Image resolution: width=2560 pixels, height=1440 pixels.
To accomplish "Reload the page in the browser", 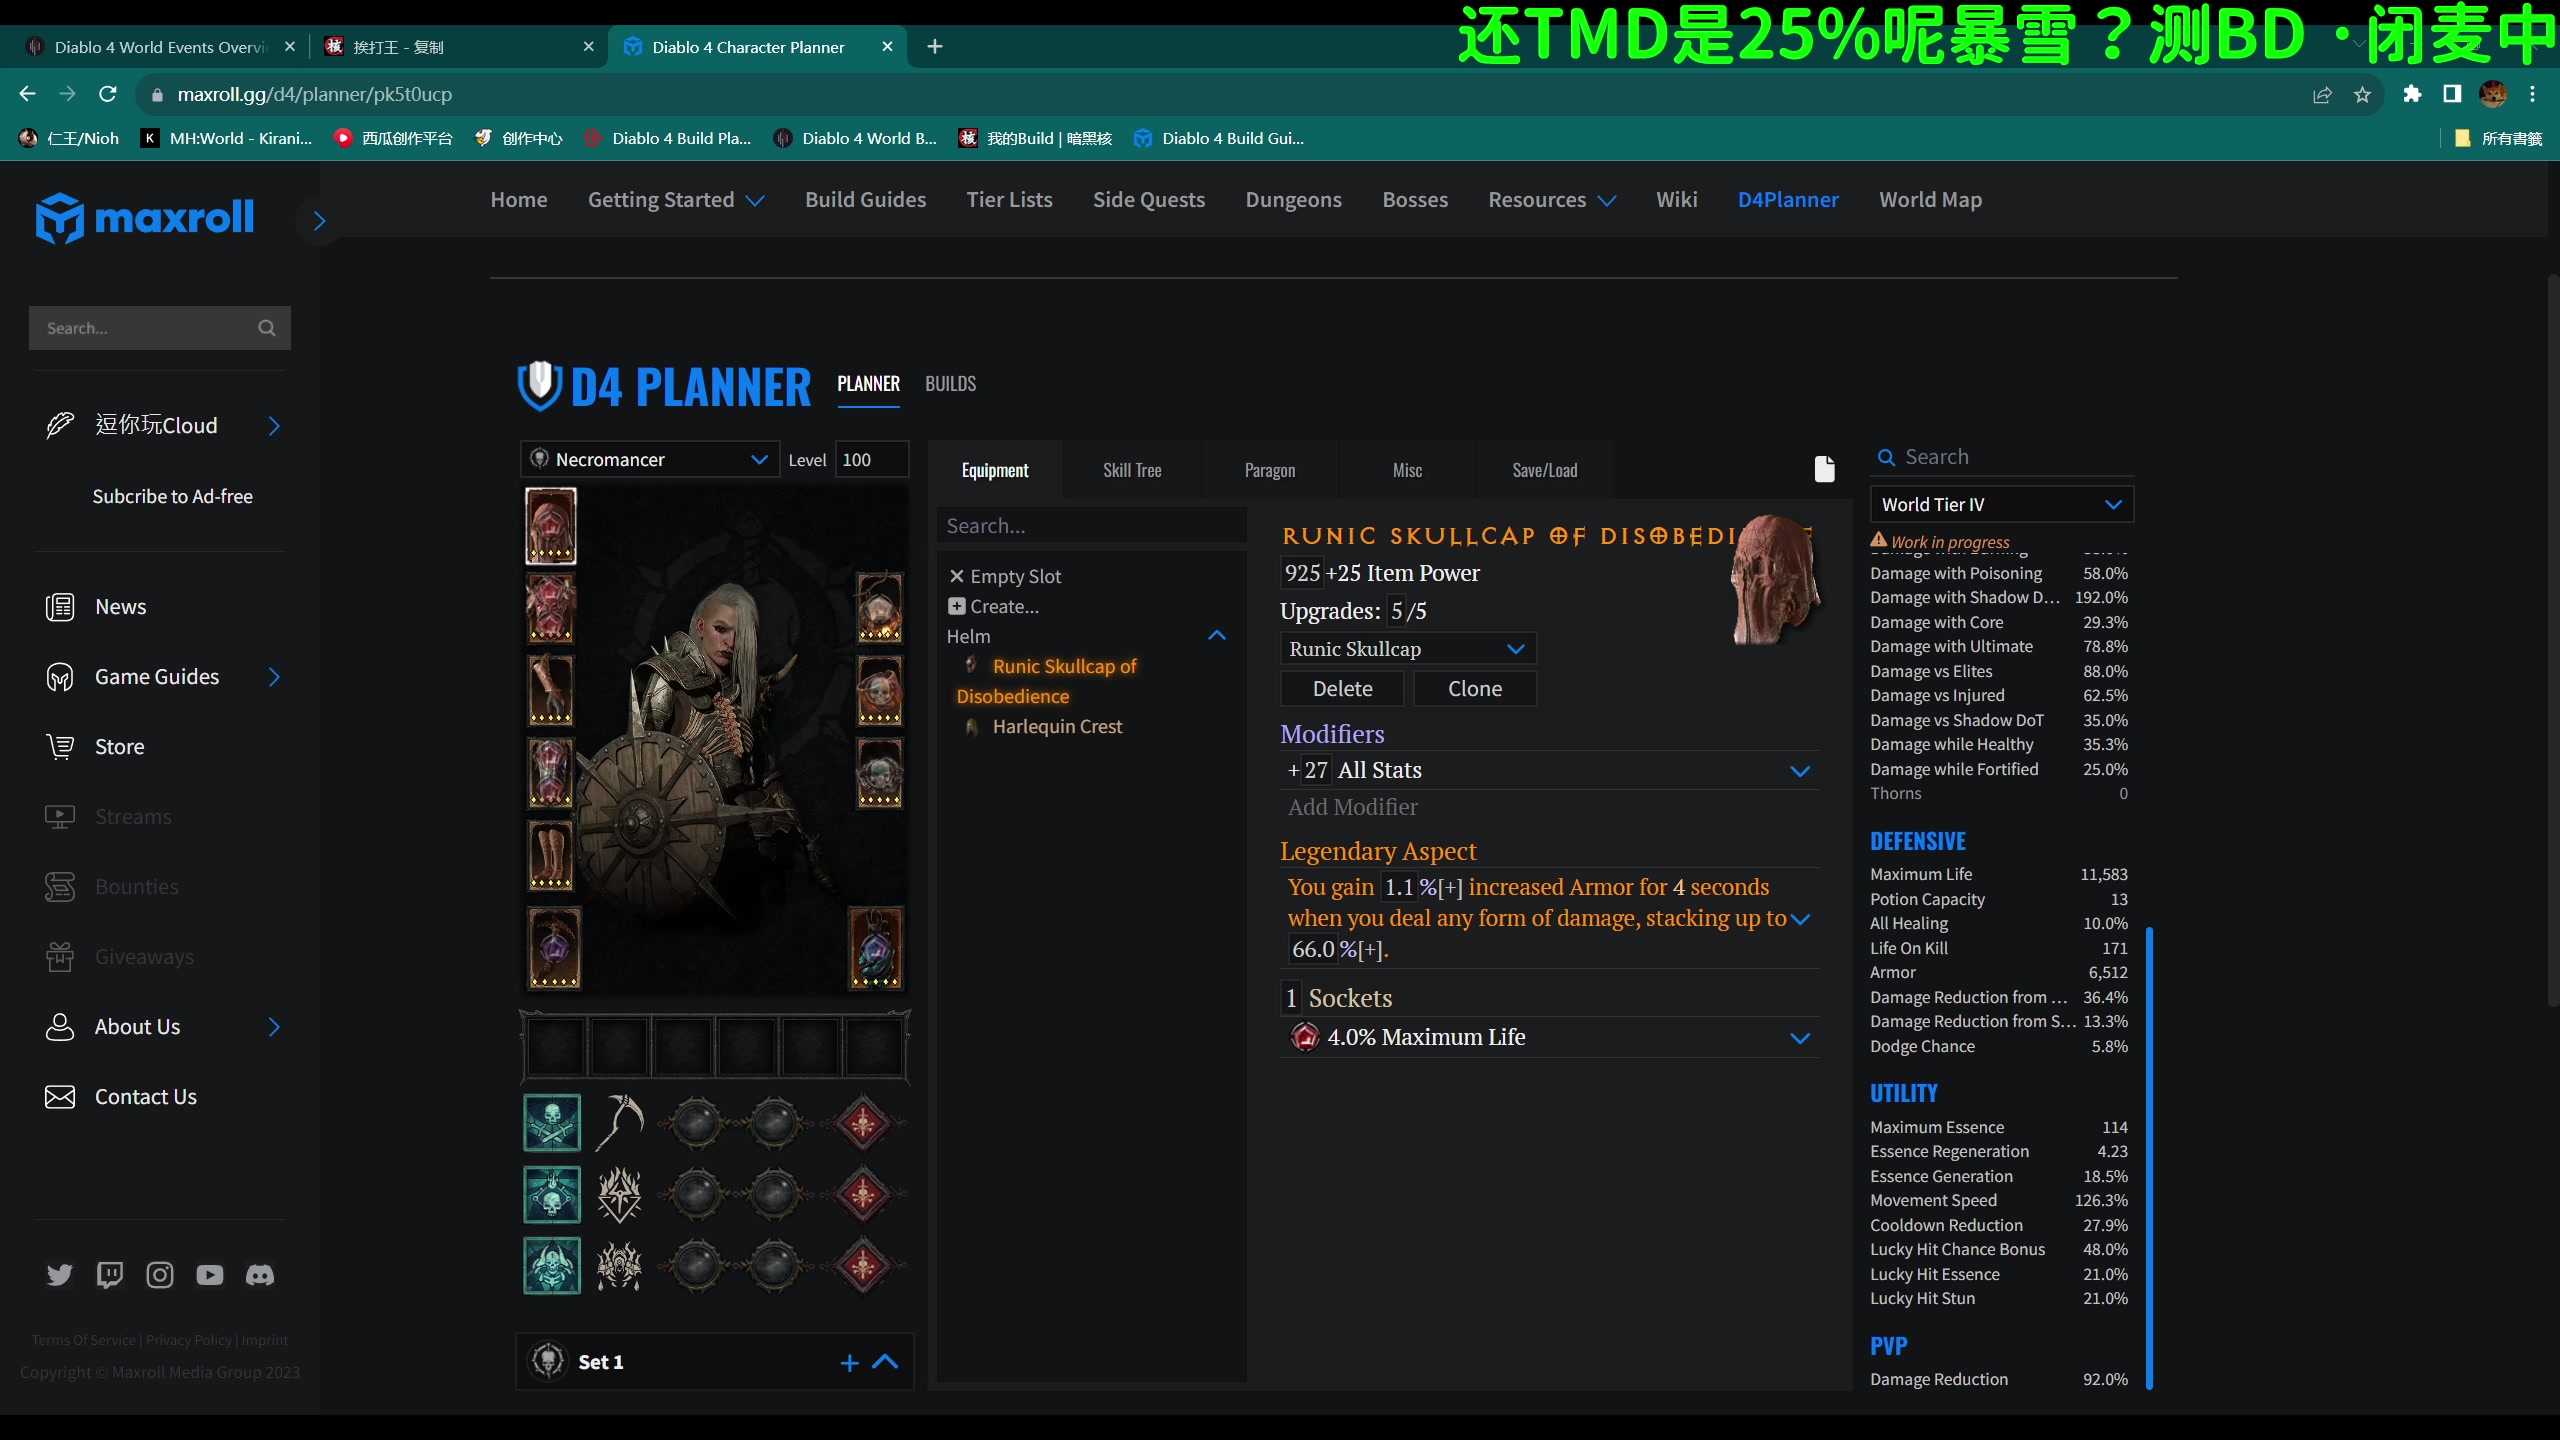I will 108,94.
